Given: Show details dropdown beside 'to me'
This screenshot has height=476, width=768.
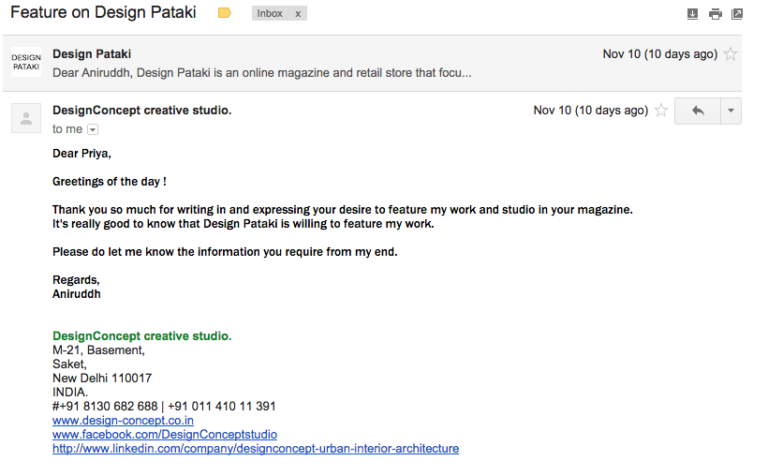Looking at the screenshot, I should 93,129.
